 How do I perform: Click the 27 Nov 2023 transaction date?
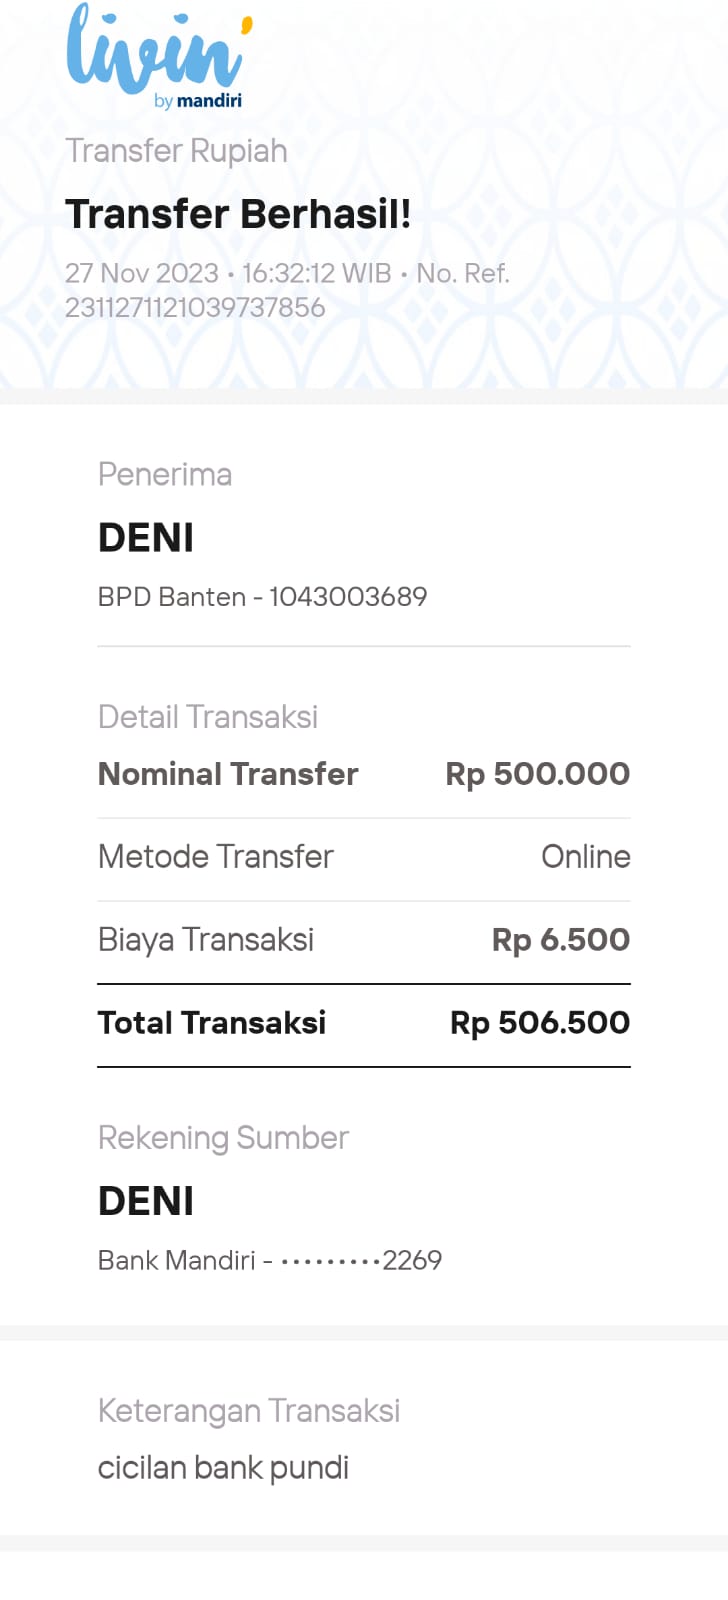pyautogui.click(x=141, y=273)
